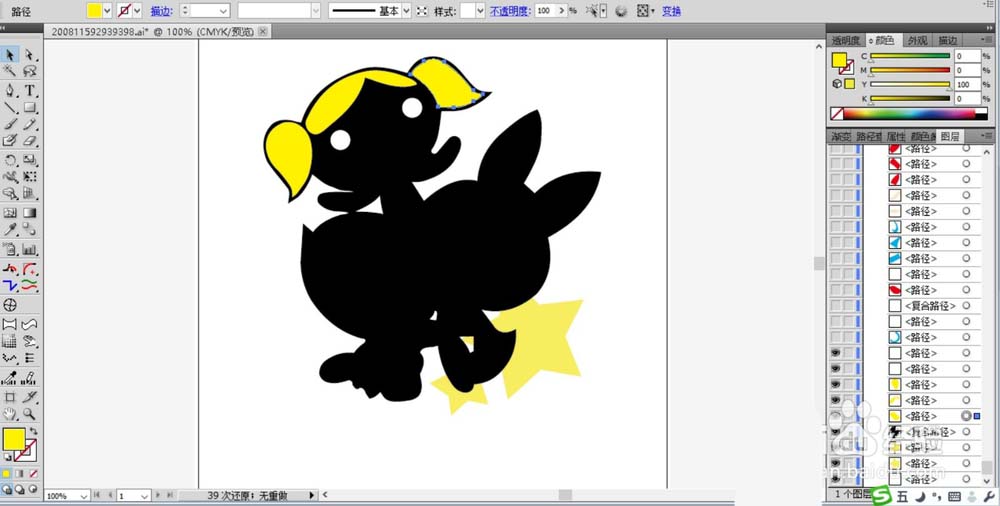This screenshot has height=506, width=1000.
Task: Switch to the 描边 panel tab
Action: click(947, 40)
